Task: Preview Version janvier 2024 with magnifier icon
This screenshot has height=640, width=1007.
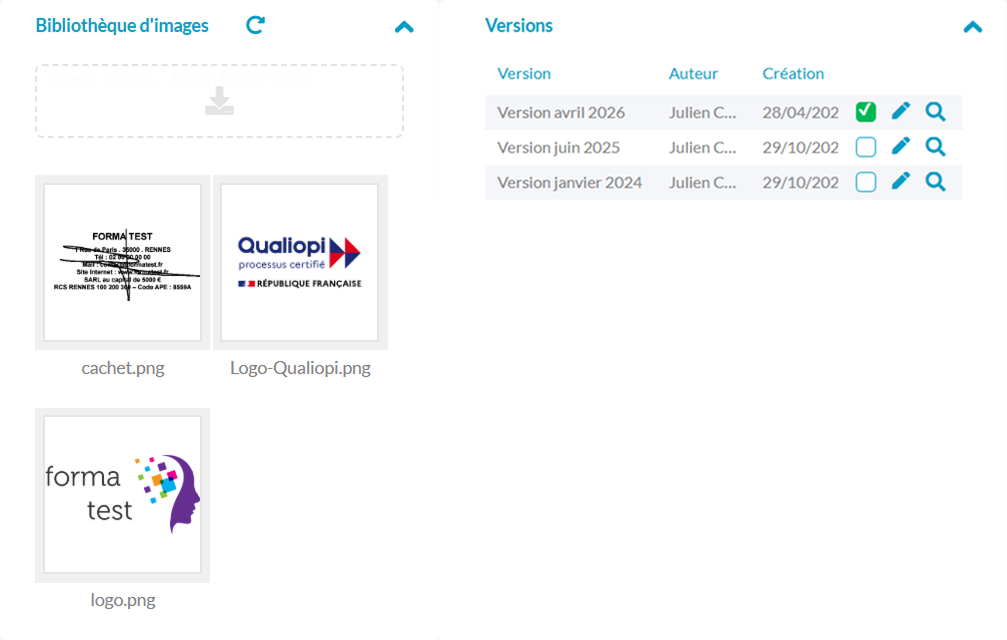Action: coord(935,182)
